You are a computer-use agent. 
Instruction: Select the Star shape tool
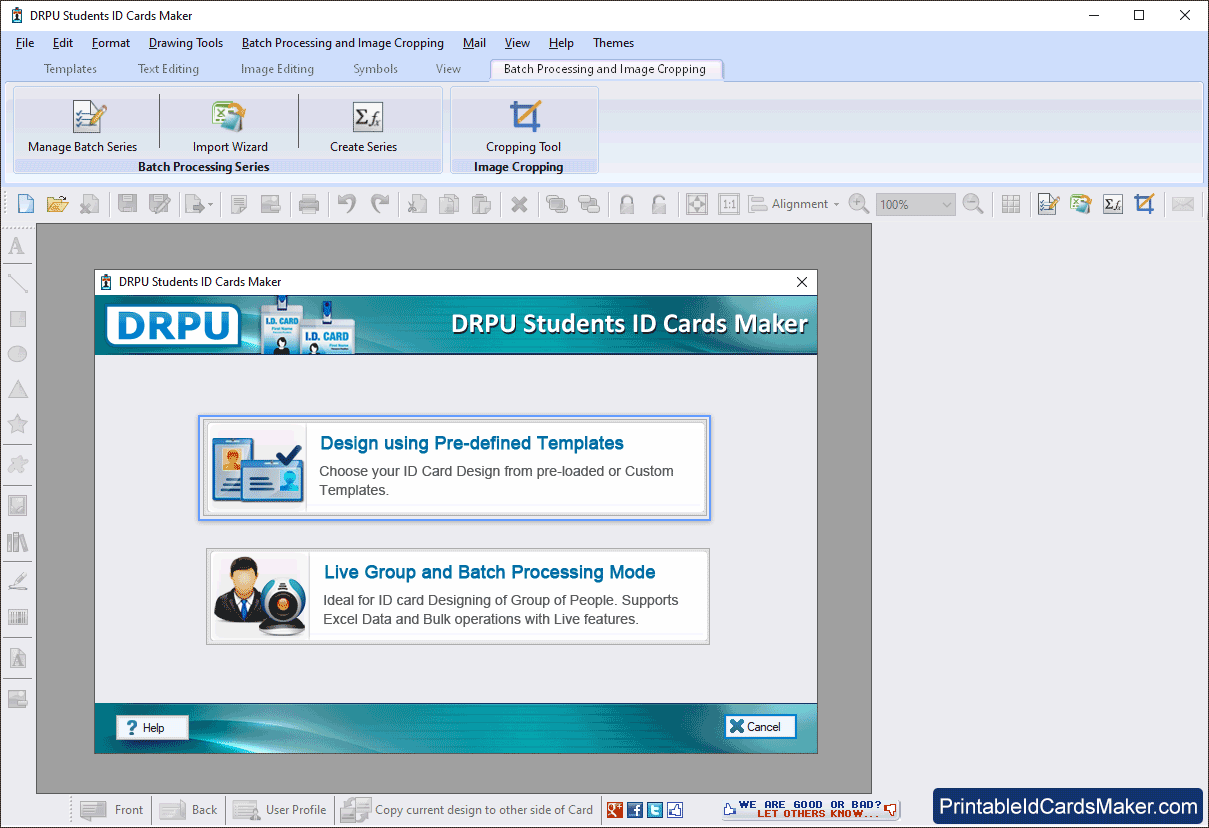[x=17, y=424]
